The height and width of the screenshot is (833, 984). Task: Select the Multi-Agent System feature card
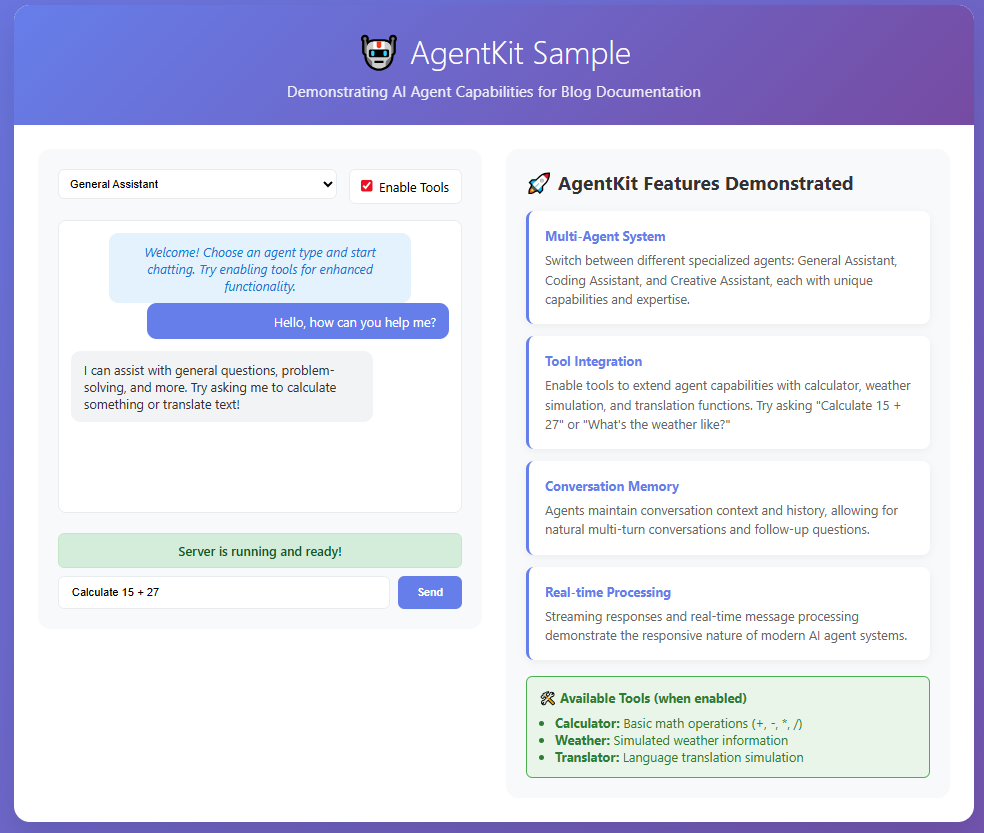pyautogui.click(x=728, y=267)
